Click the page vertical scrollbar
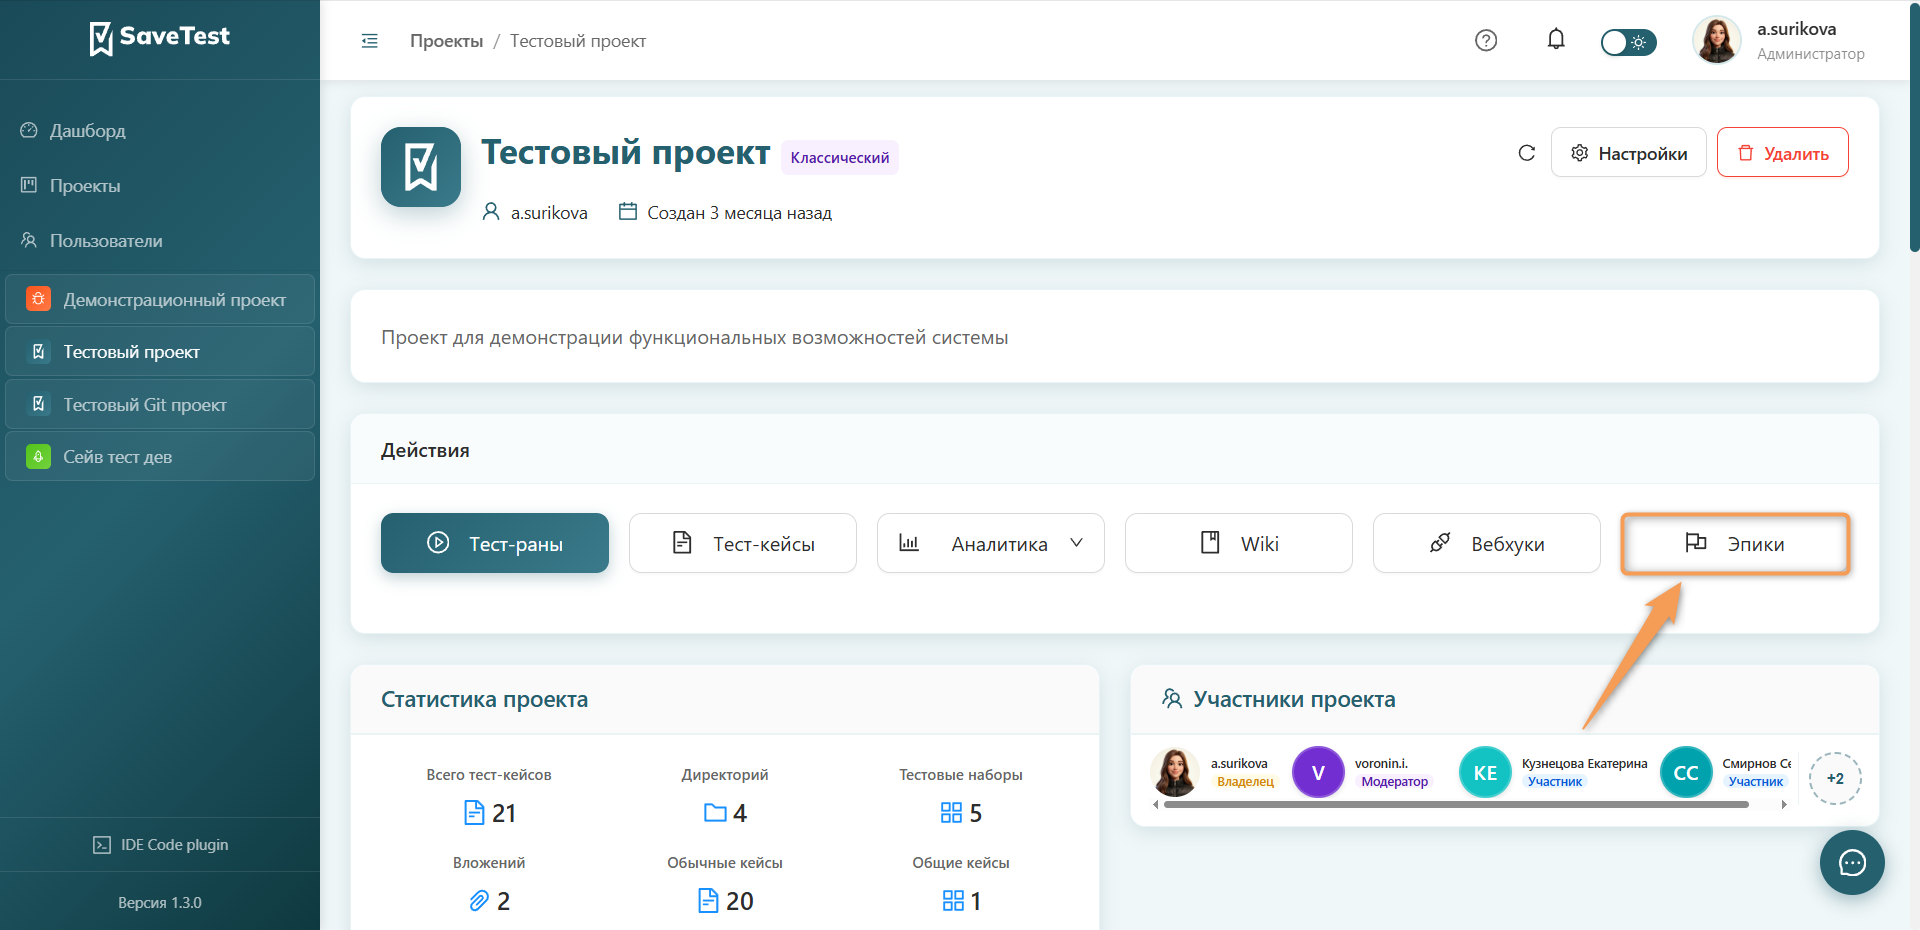Image resolution: width=1920 pixels, height=930 pixels. click(1914, 126)
